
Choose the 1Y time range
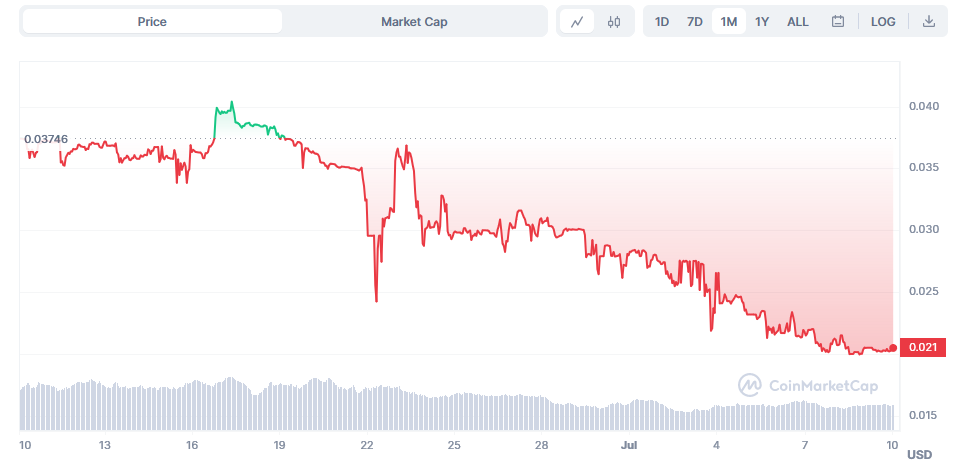coord(762,22)
